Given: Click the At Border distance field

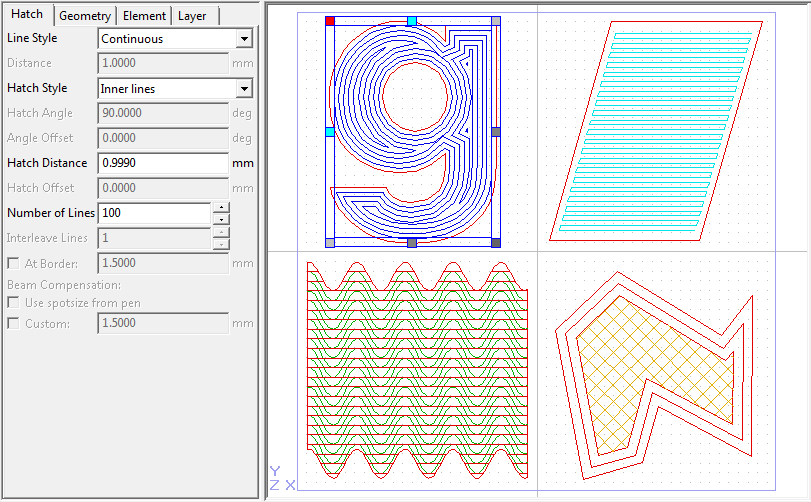Looking at the screenshot, I should [163, 263].
